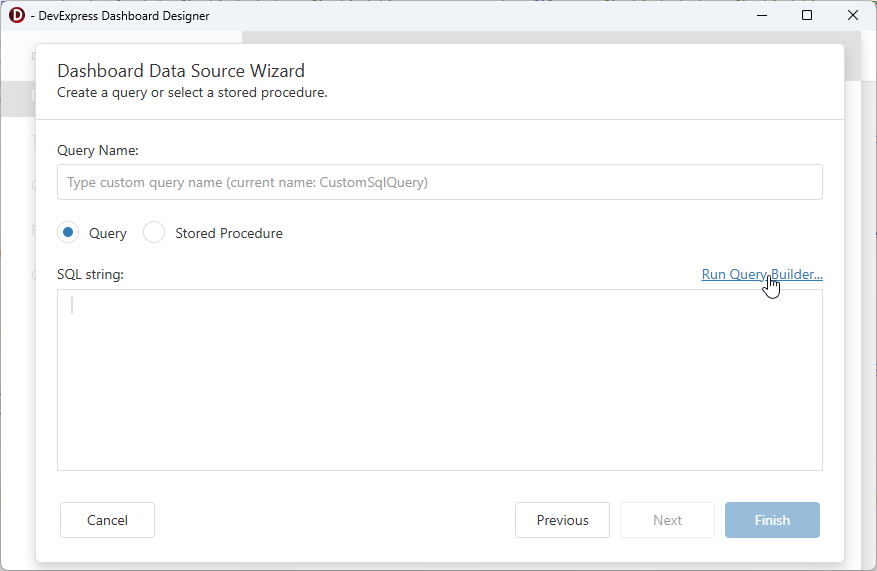
Task: Click the disabled Next button
Action: click(x=667, y=520)
